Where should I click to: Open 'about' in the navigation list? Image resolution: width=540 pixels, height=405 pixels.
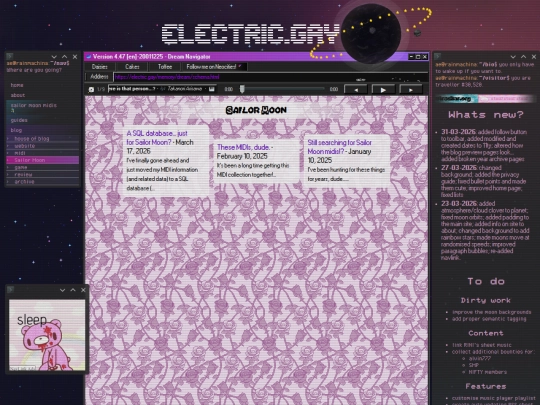pos(18,95)
